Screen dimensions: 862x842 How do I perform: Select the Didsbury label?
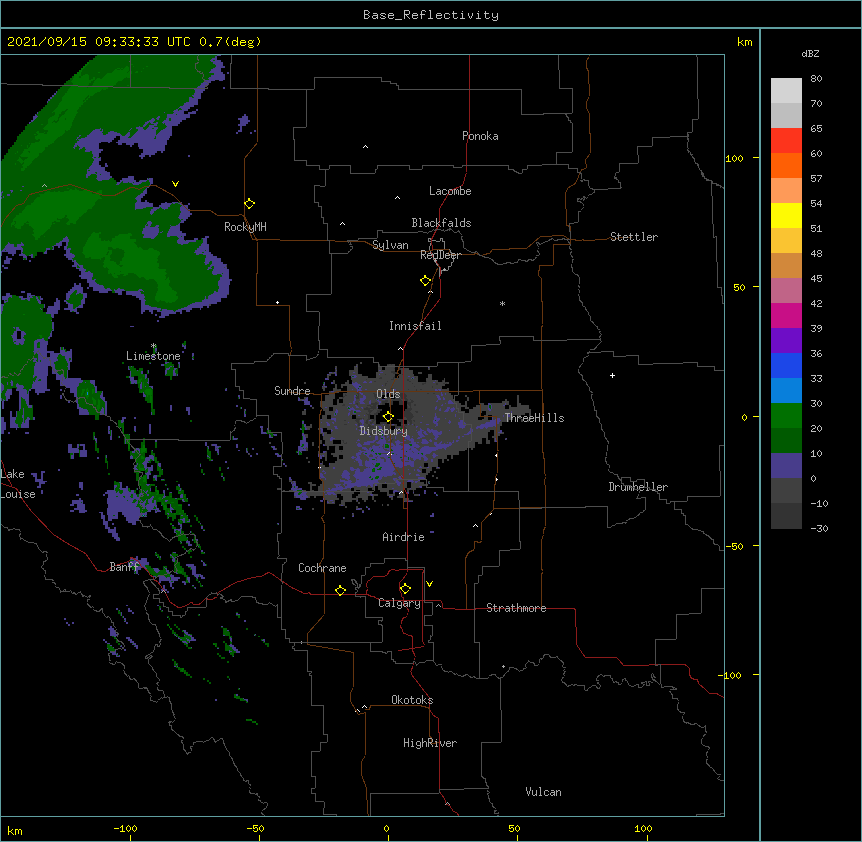point(384,431)
